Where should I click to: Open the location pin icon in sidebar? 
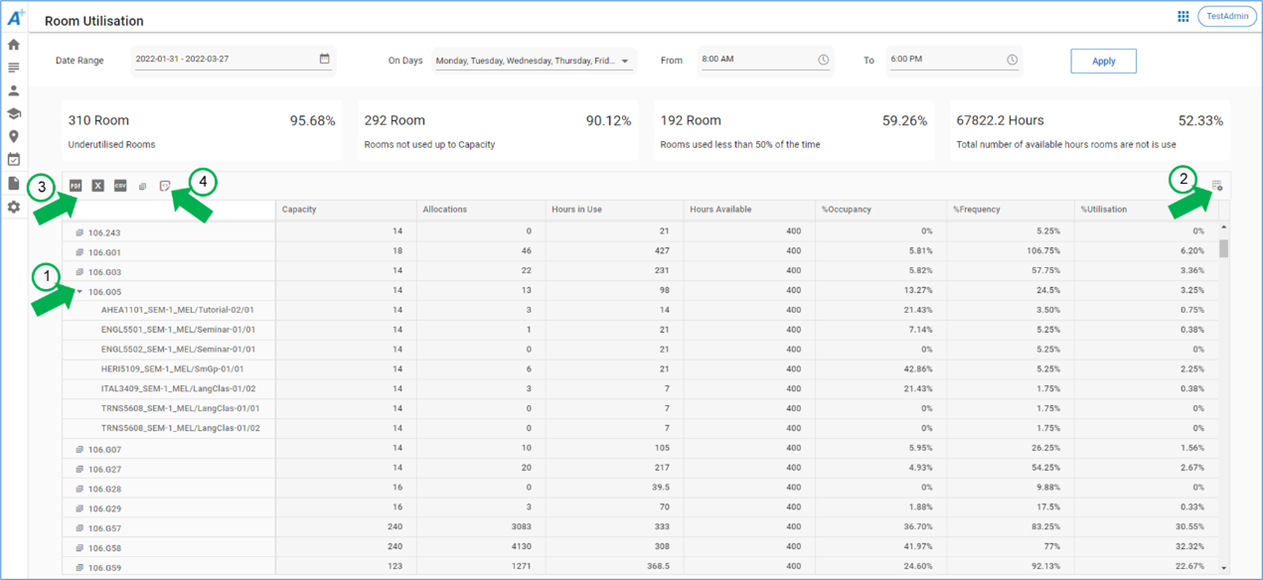click(x=14, y=137)
